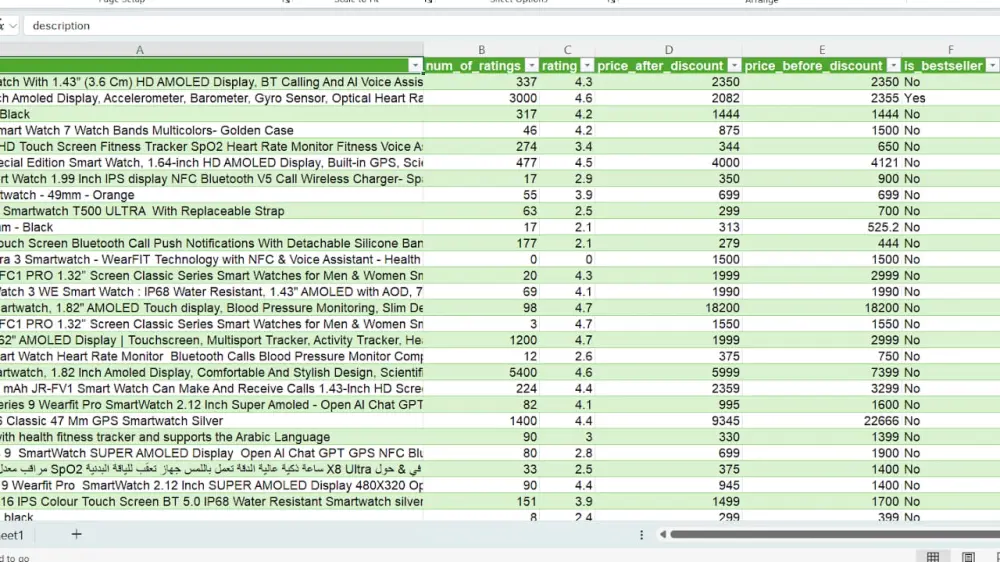Screen dimensions: 1000x562
Task: Select the rating cell 2.9
Action: tap(567, 179)
